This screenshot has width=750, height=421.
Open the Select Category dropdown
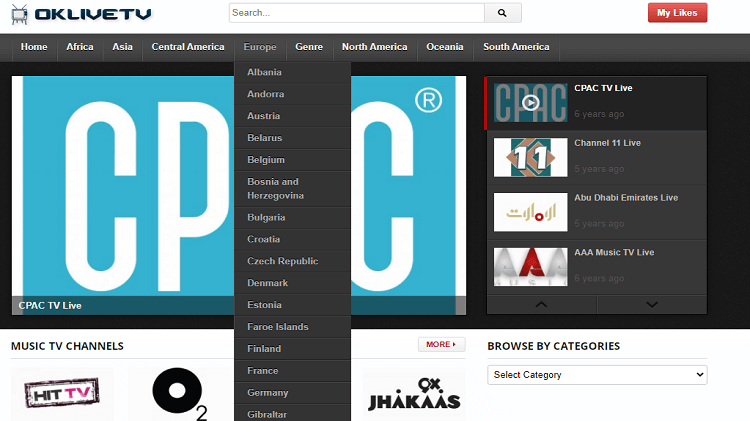[597, 375]
